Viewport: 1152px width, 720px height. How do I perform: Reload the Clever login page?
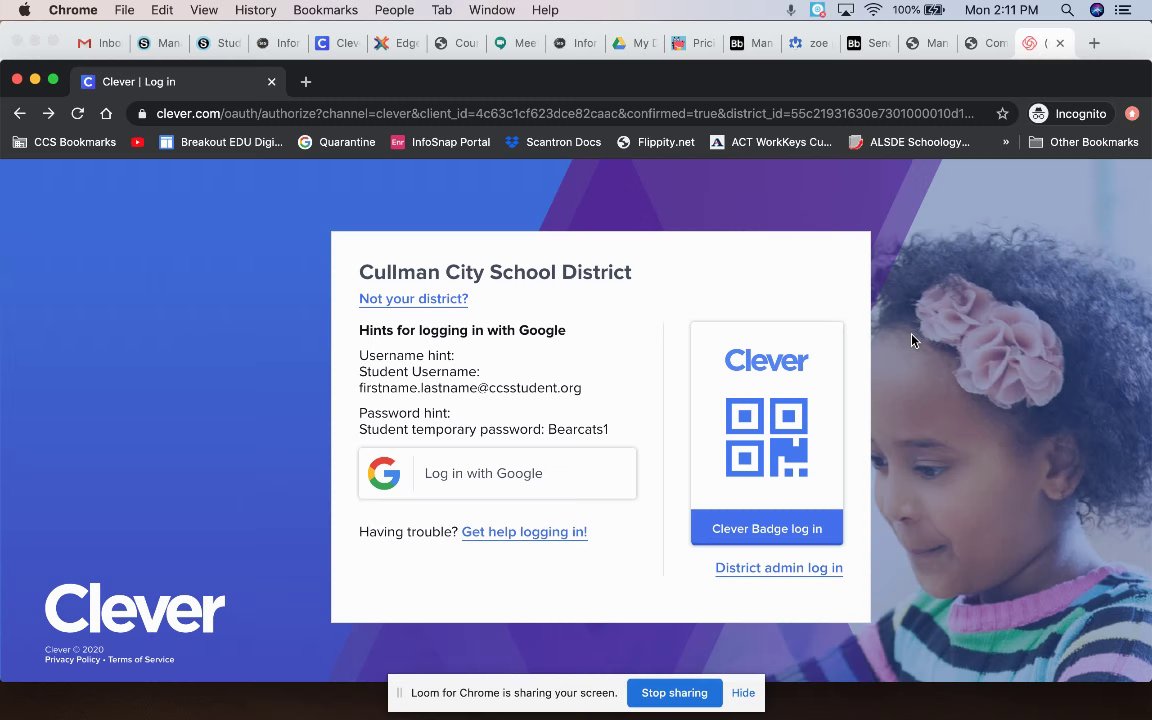[x=77, y=113]
